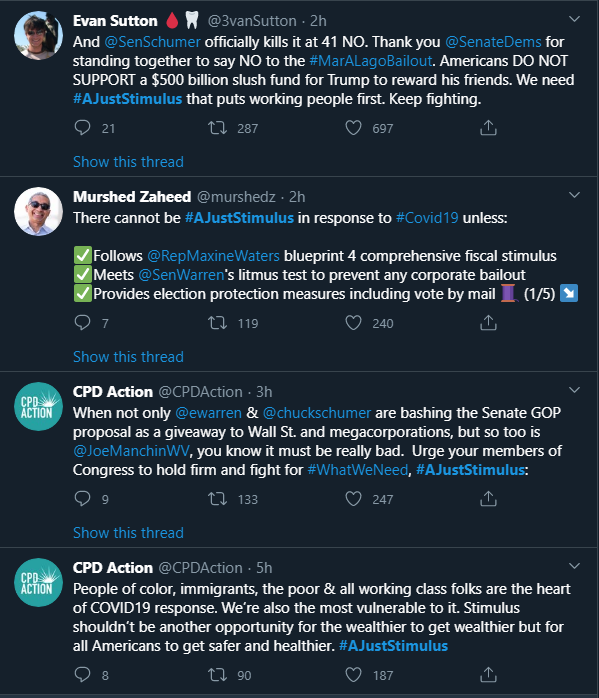Screen dimensions: 599x698
Task: Open the CPD Action avatar on the 3h tweet
Action: click(x=38, y=406)
